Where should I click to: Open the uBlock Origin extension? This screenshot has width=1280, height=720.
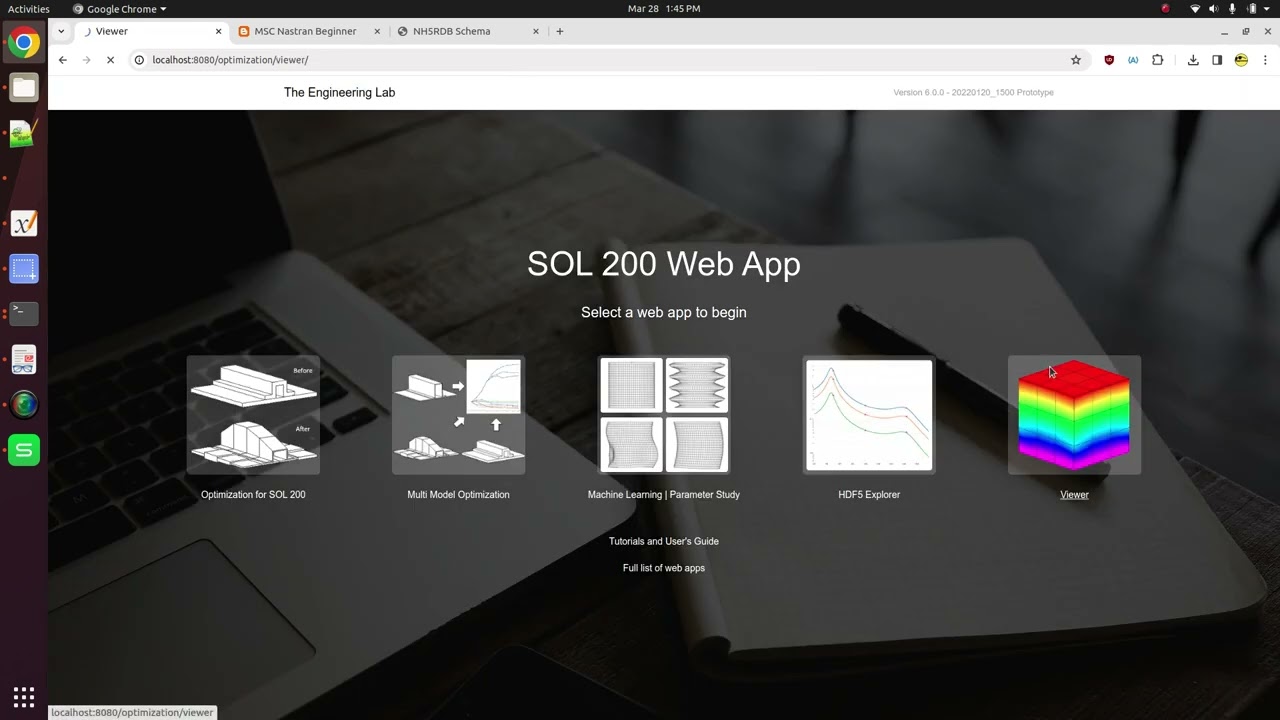coord(1109,60)
